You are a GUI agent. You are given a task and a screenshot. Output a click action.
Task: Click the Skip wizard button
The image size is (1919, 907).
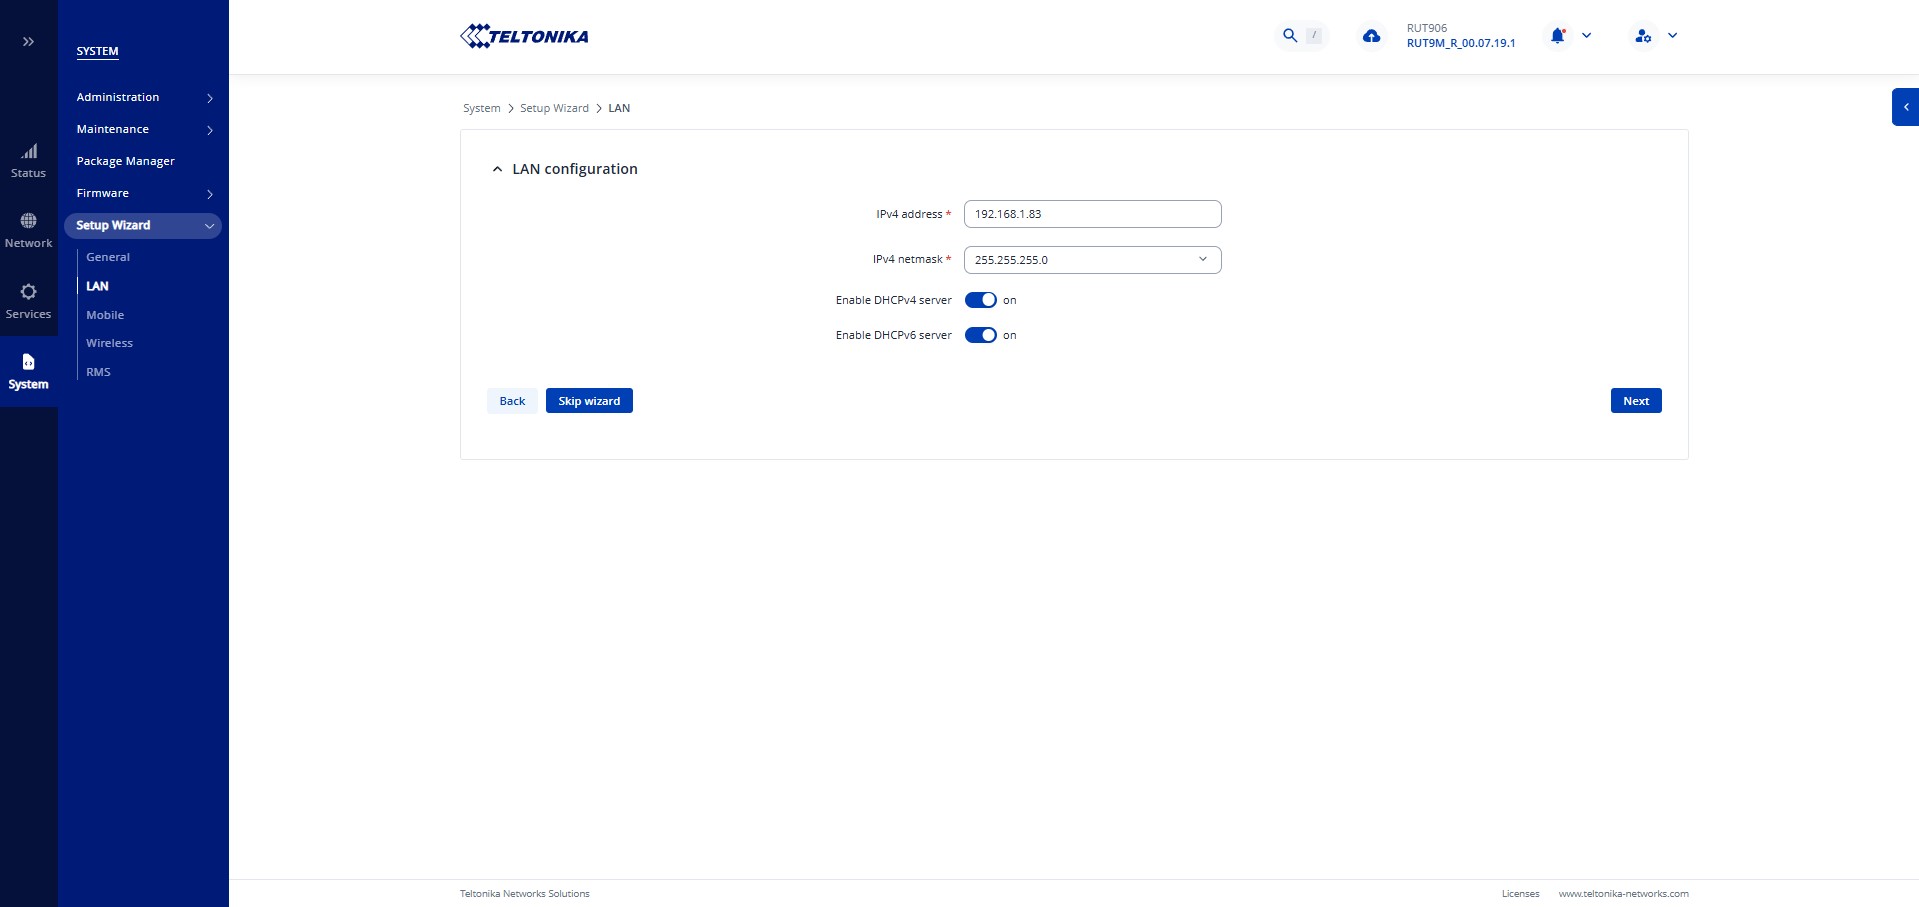pyautogui.click(x=589, y=401)
